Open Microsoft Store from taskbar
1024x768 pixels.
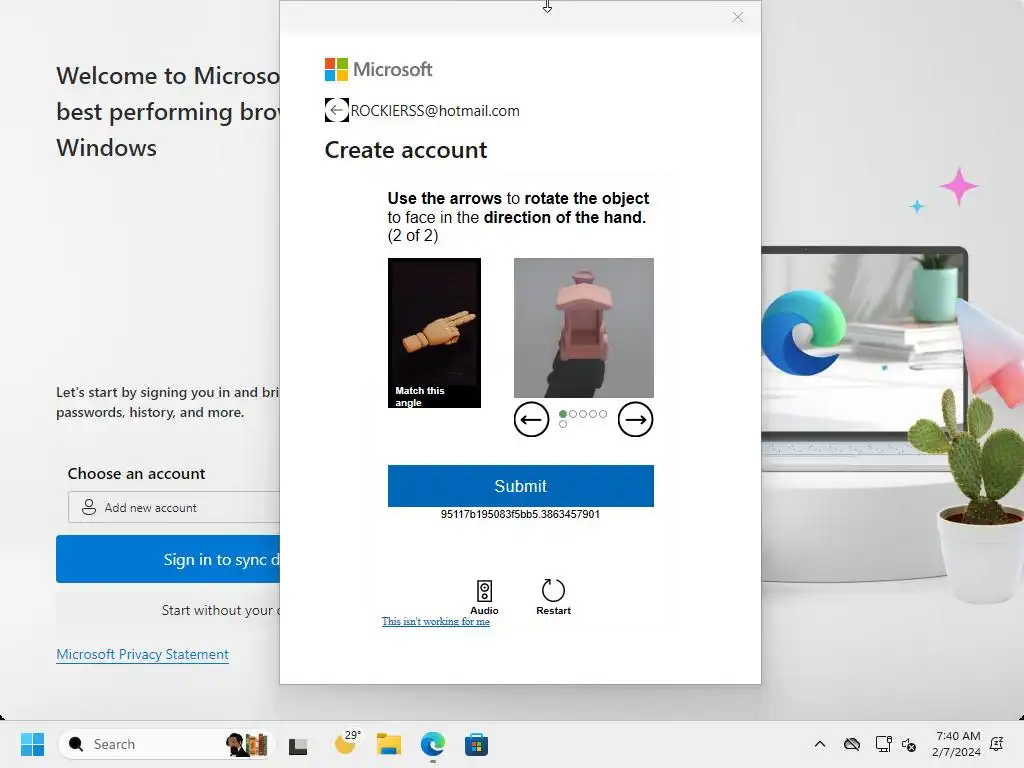[476, 744]
